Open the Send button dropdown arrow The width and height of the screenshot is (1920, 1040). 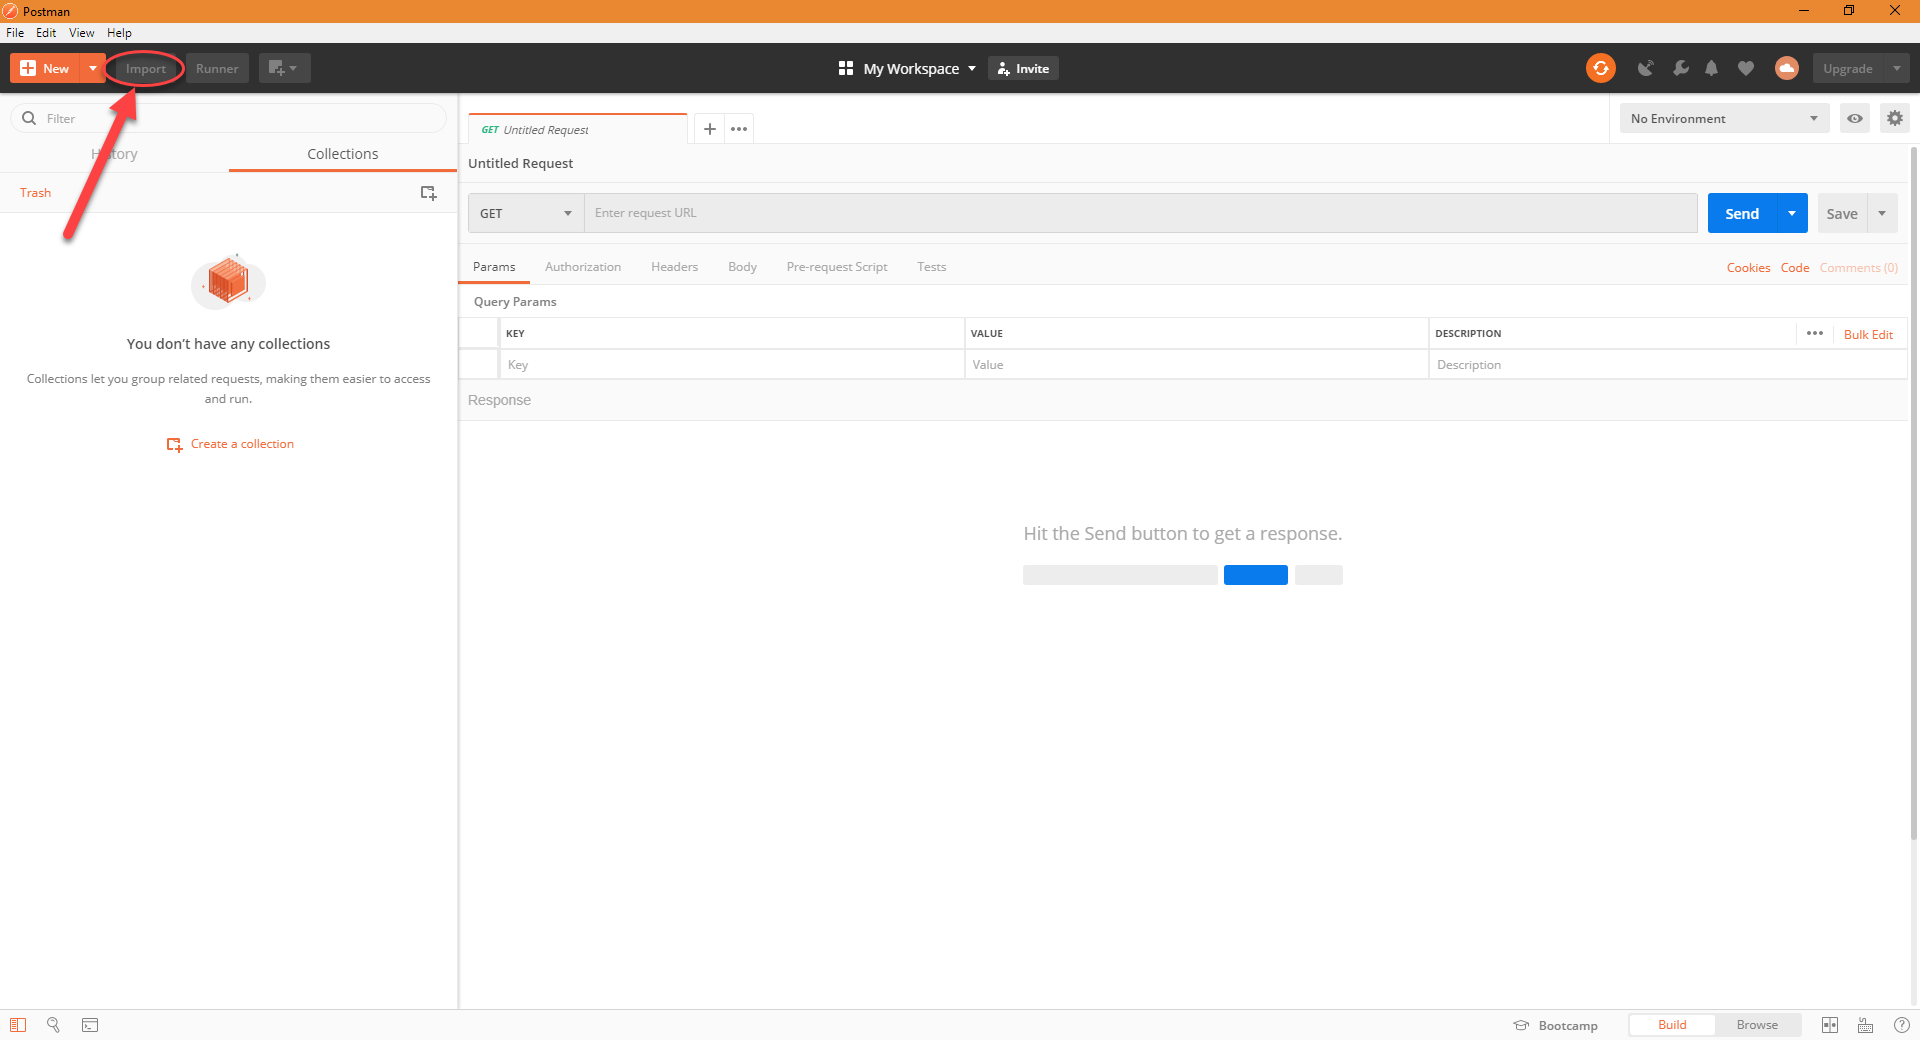click(1792, 213)
